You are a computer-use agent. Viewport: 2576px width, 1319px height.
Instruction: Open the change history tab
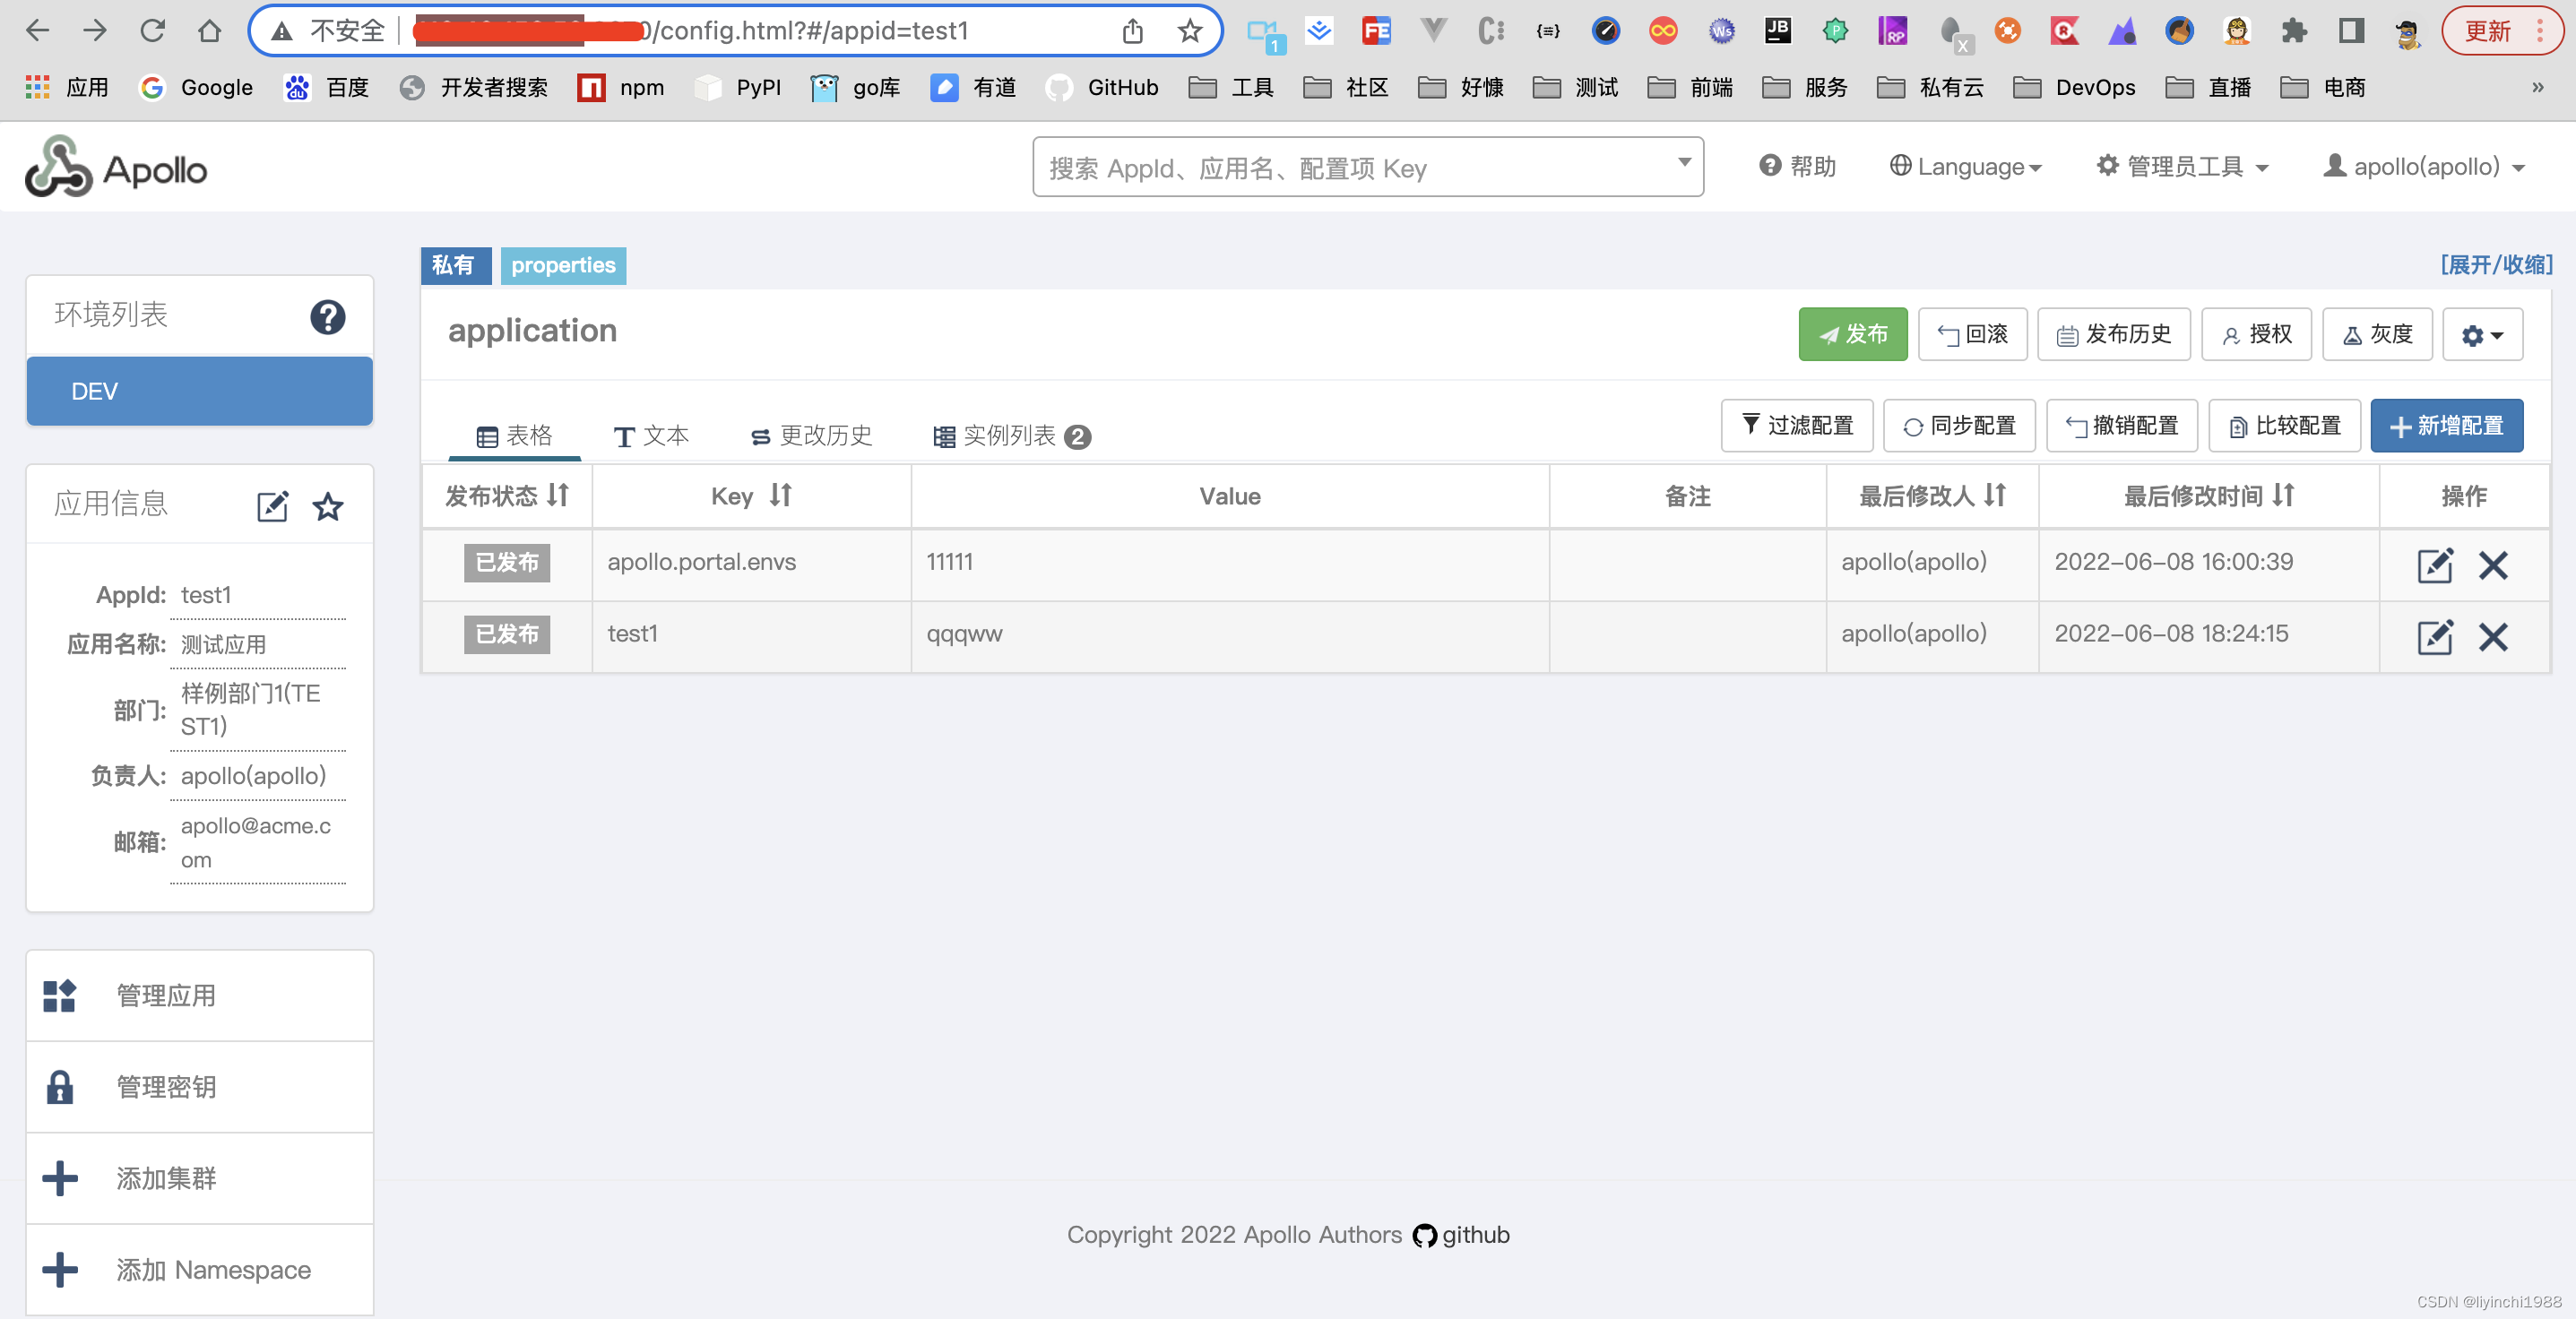tap(811, 436)
